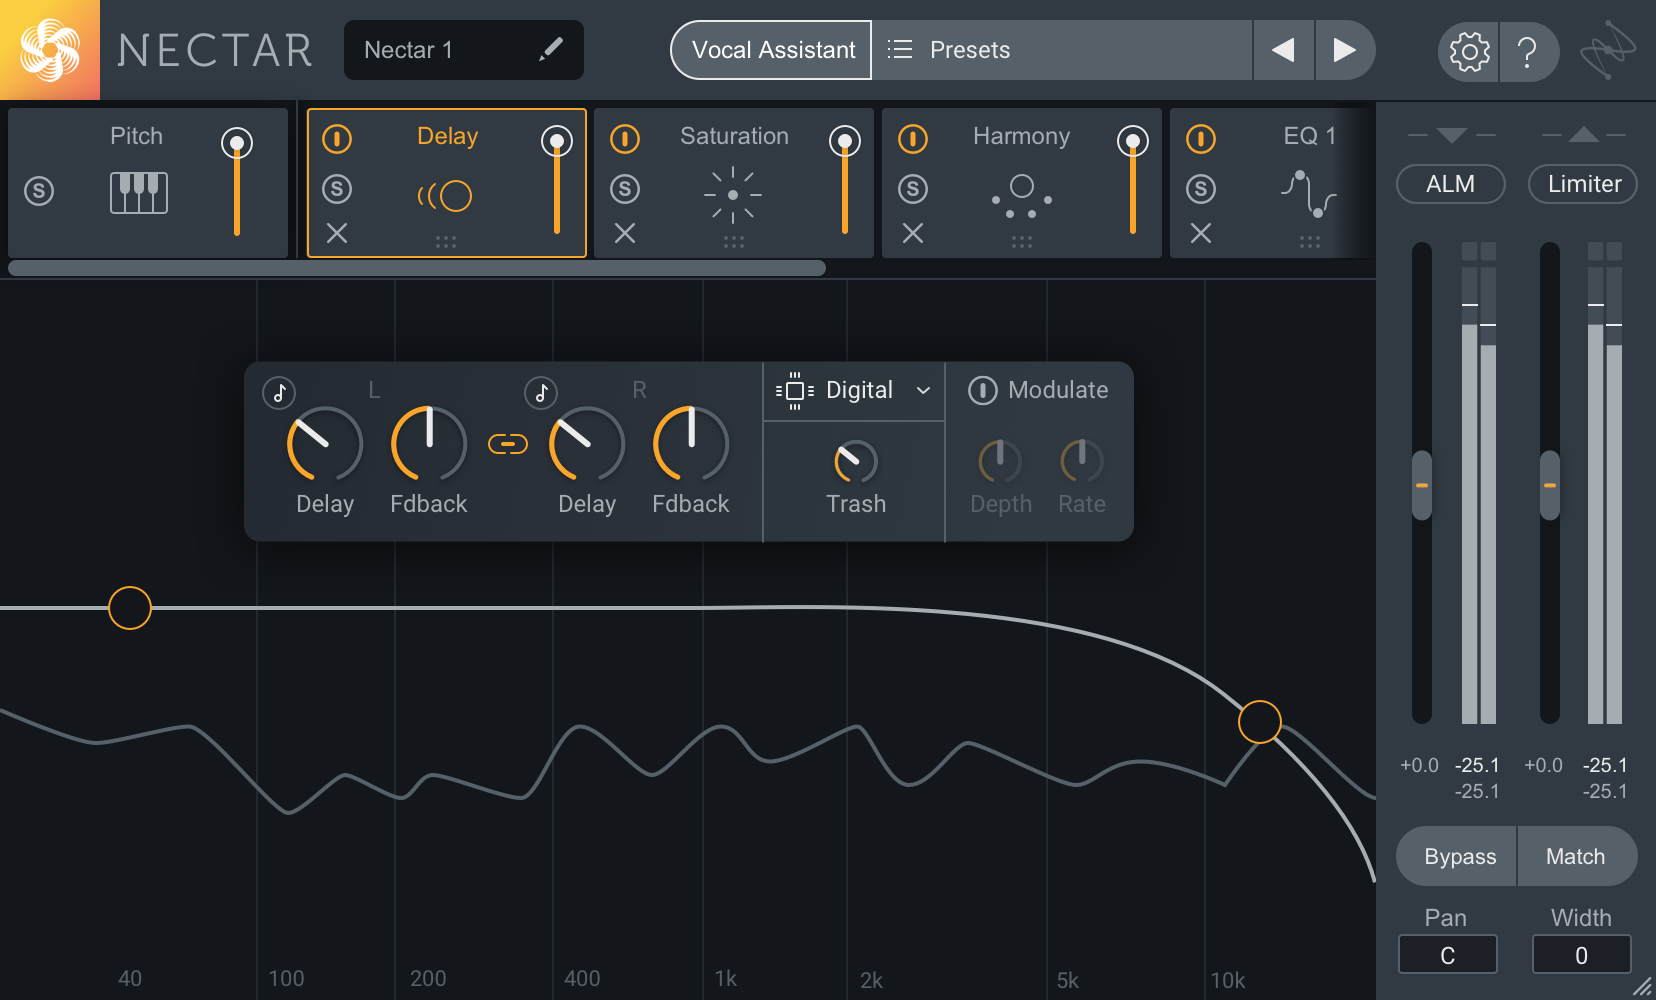Solo the Harmony module
The image size is (1656, 1000).
point(913,189)
